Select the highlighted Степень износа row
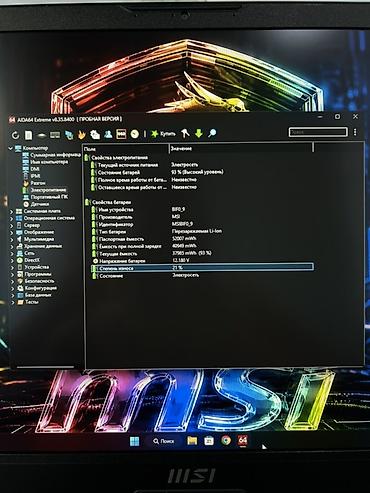Viewport: 370px width, 493px height. pos(202,268)
